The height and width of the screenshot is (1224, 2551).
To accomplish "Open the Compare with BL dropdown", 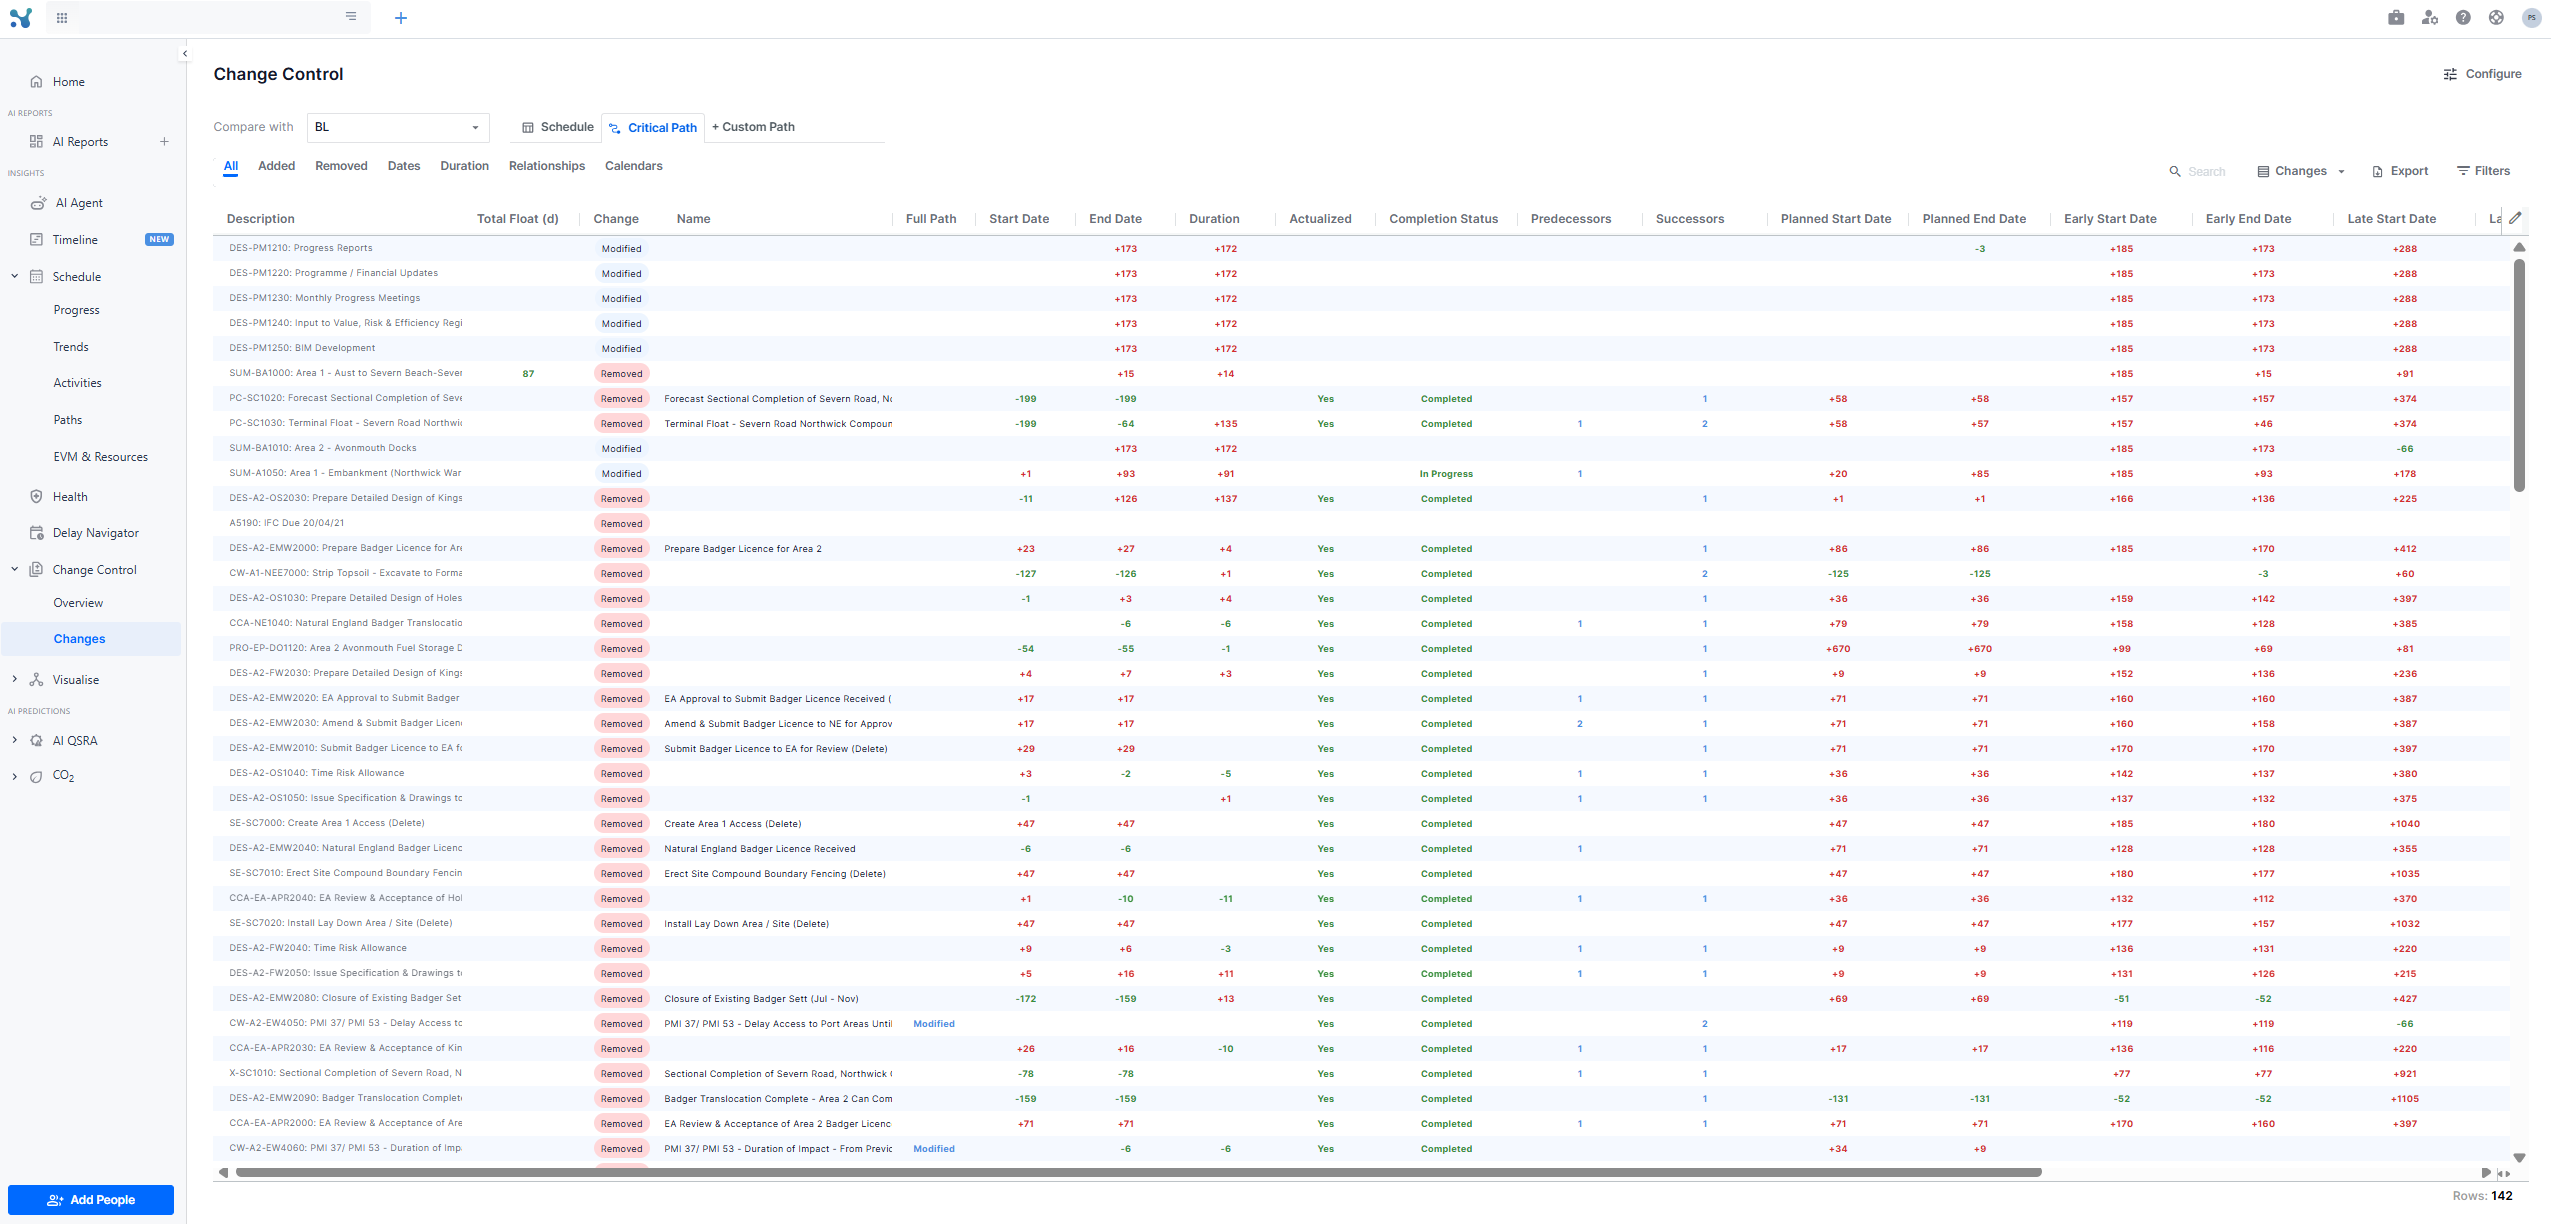I will point(398,127).
